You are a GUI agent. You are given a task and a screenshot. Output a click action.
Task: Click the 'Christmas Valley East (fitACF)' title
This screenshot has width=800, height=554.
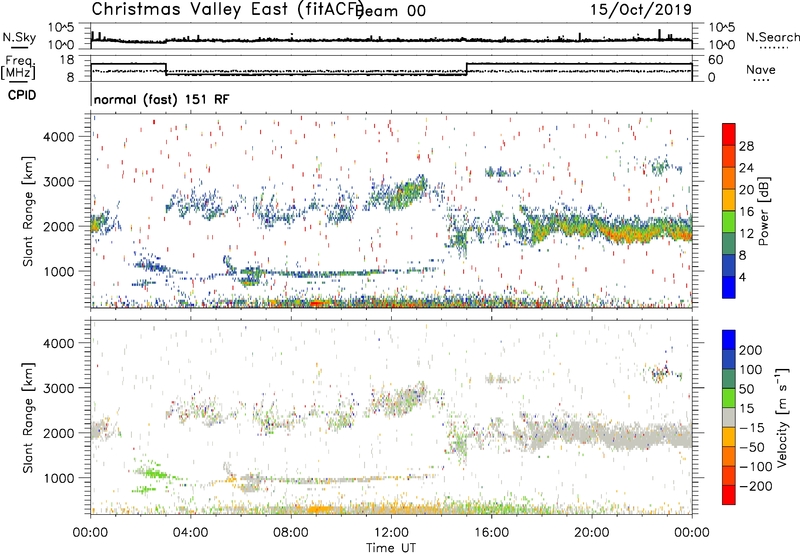[227, 9]
